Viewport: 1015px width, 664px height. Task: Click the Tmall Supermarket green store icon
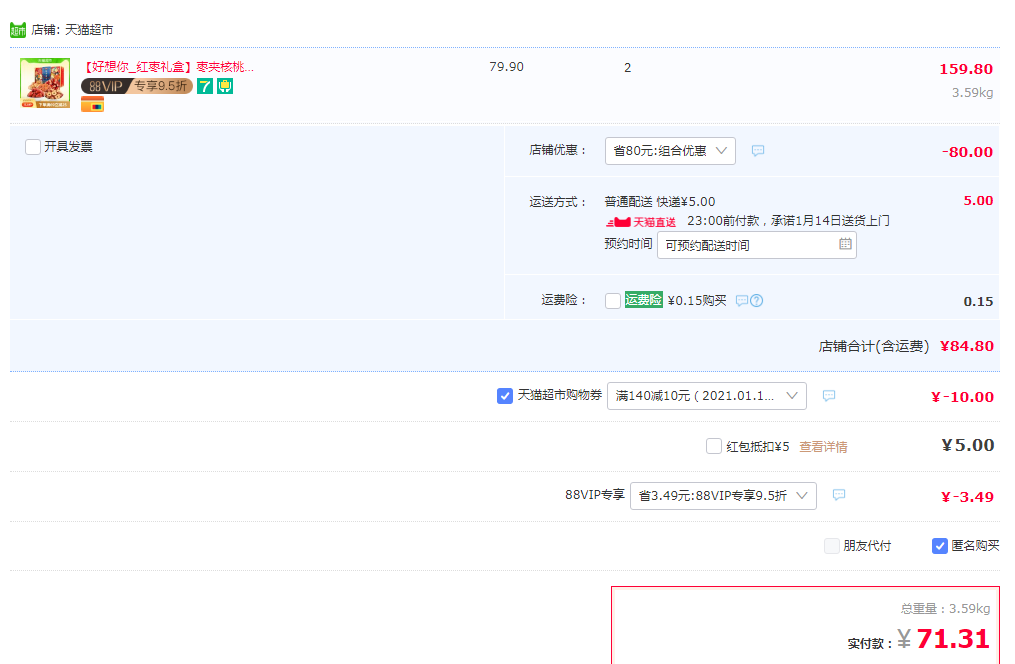17,30
